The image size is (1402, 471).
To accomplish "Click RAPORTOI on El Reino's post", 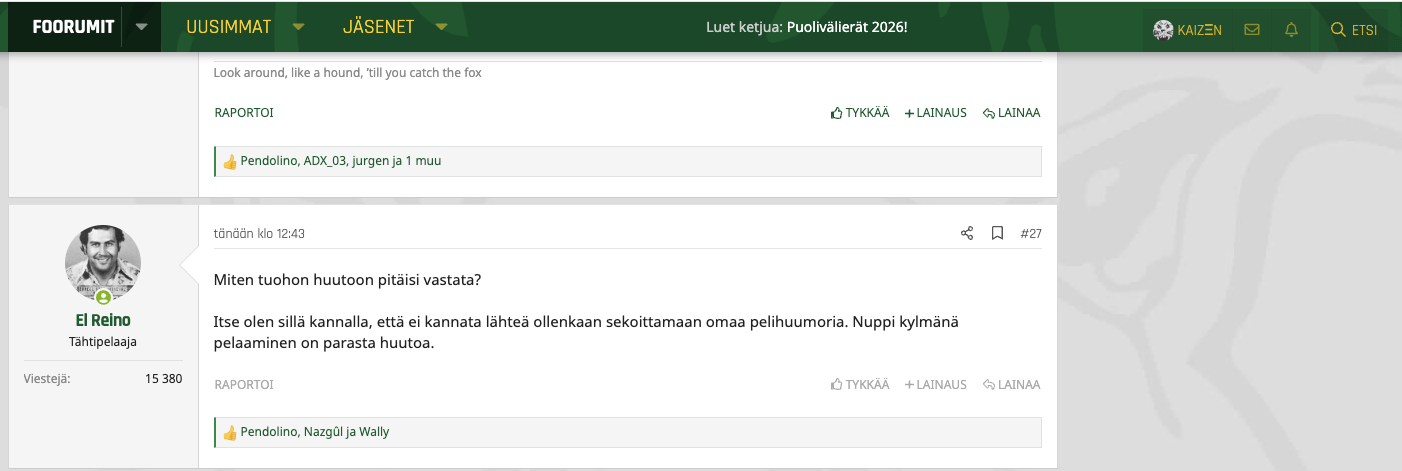I will coord(243,385).
